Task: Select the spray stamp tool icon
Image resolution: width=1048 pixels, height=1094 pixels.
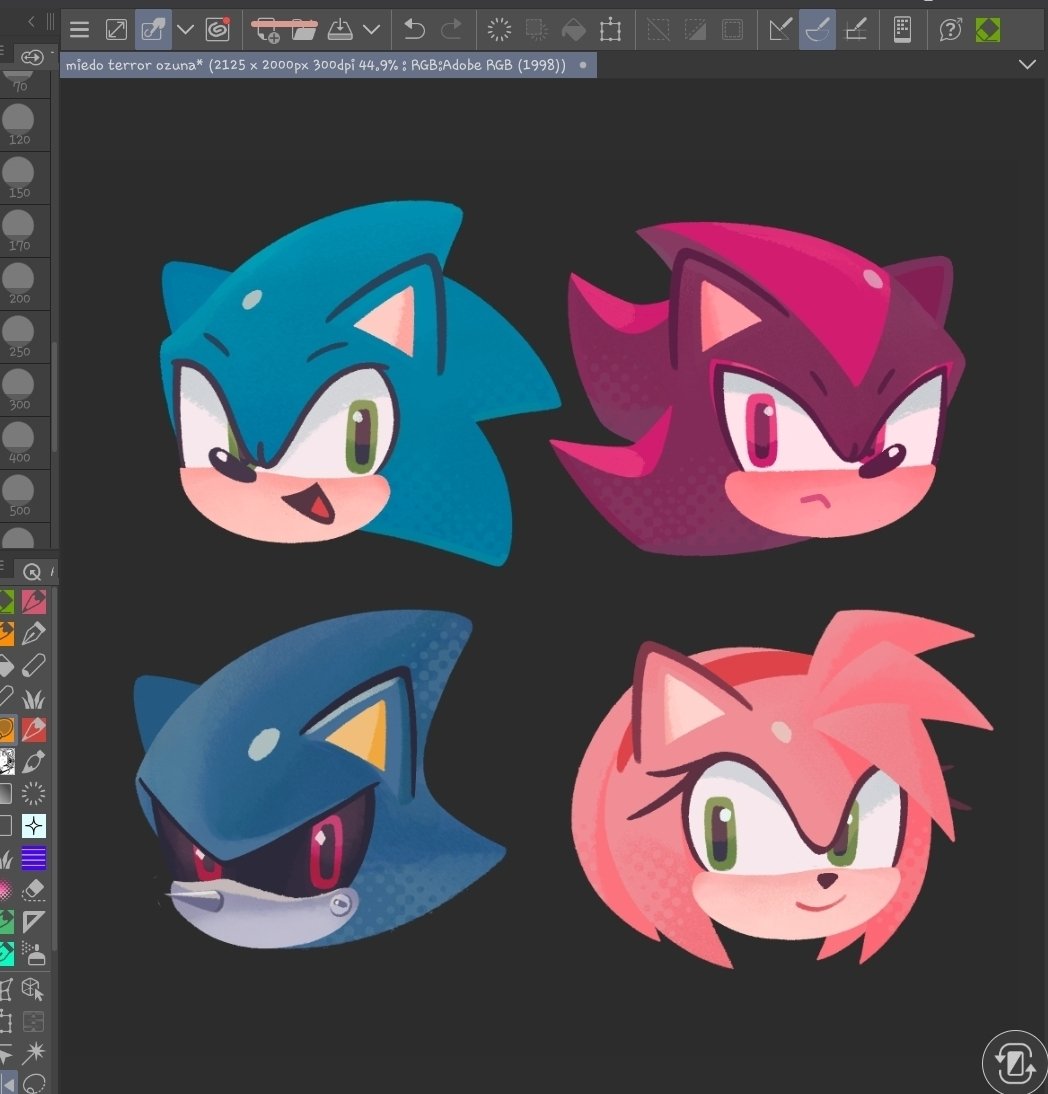Action: pos(33,953)
